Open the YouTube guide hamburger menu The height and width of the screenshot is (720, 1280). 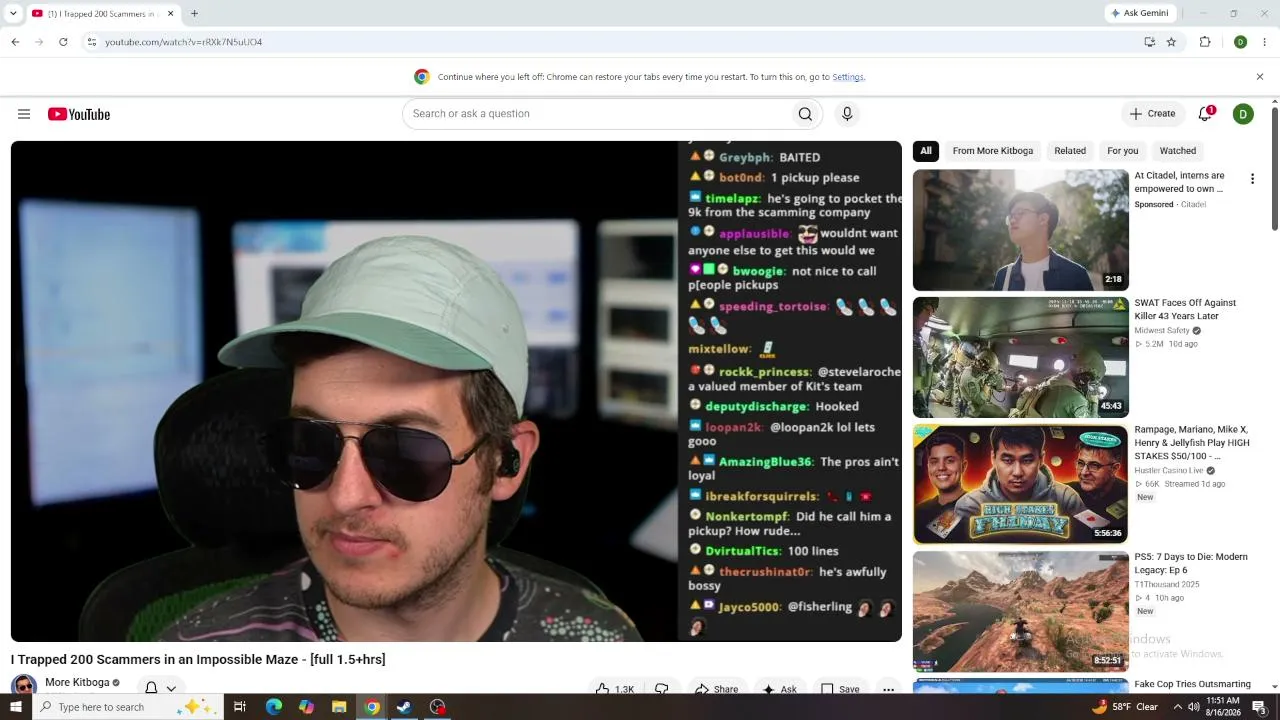24,114
